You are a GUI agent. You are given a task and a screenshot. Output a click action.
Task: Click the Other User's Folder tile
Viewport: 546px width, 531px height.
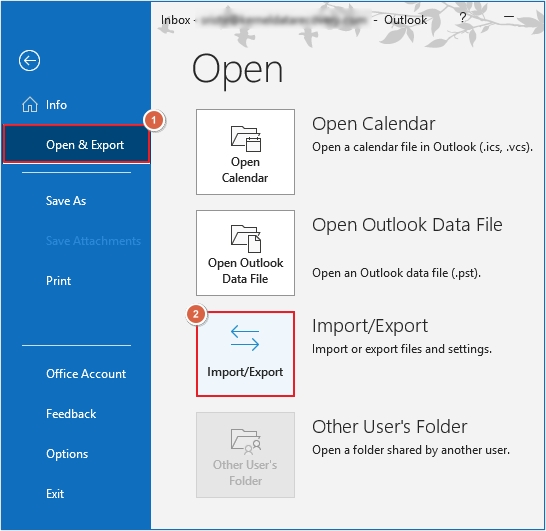tap(245, 455)
